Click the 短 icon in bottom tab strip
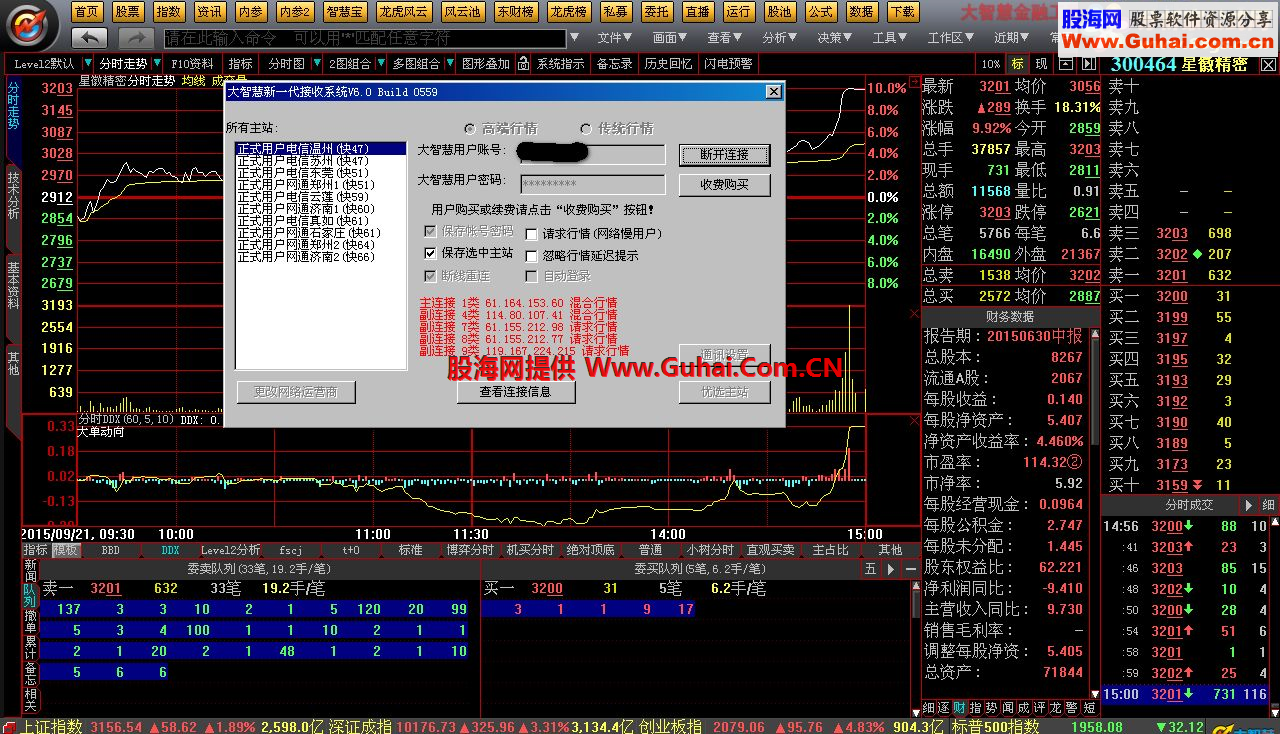Screen dimensions: 1280x734 [1089, 707]
